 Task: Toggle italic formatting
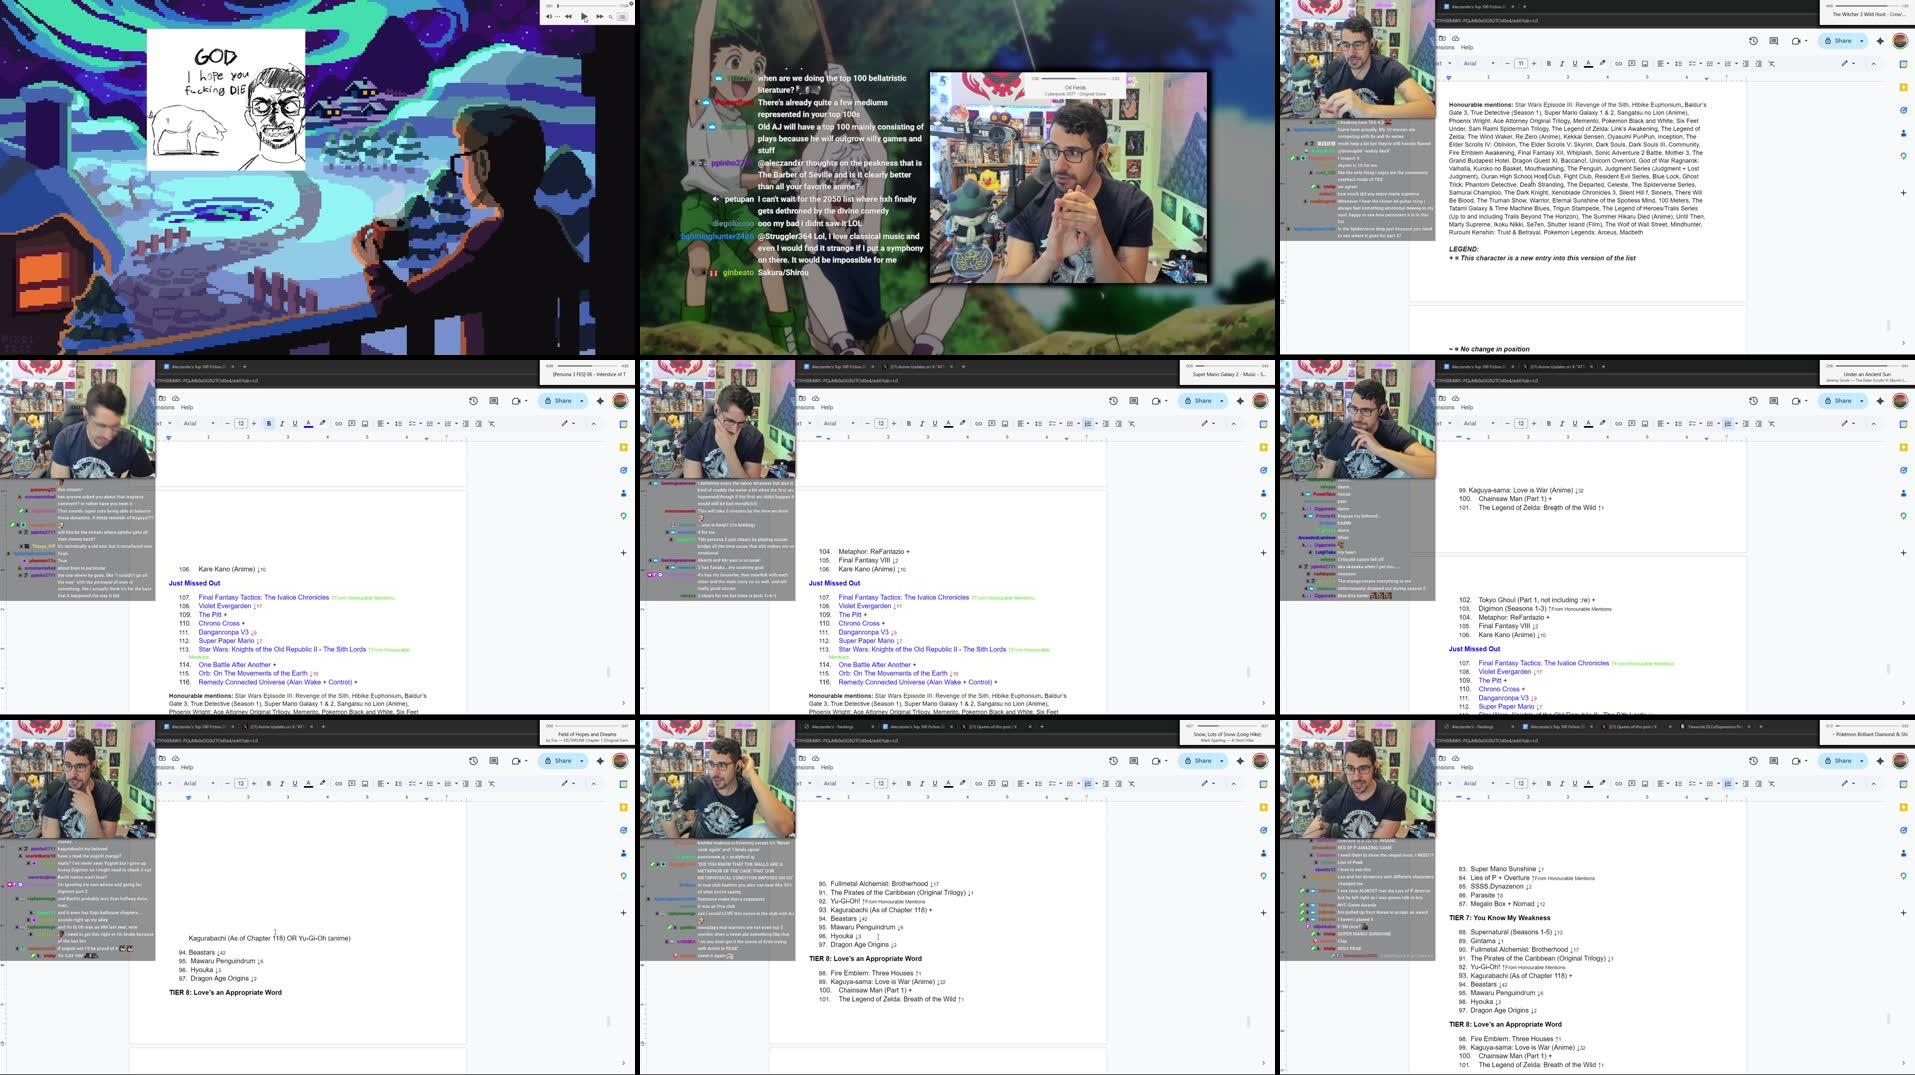point(1561,63)
